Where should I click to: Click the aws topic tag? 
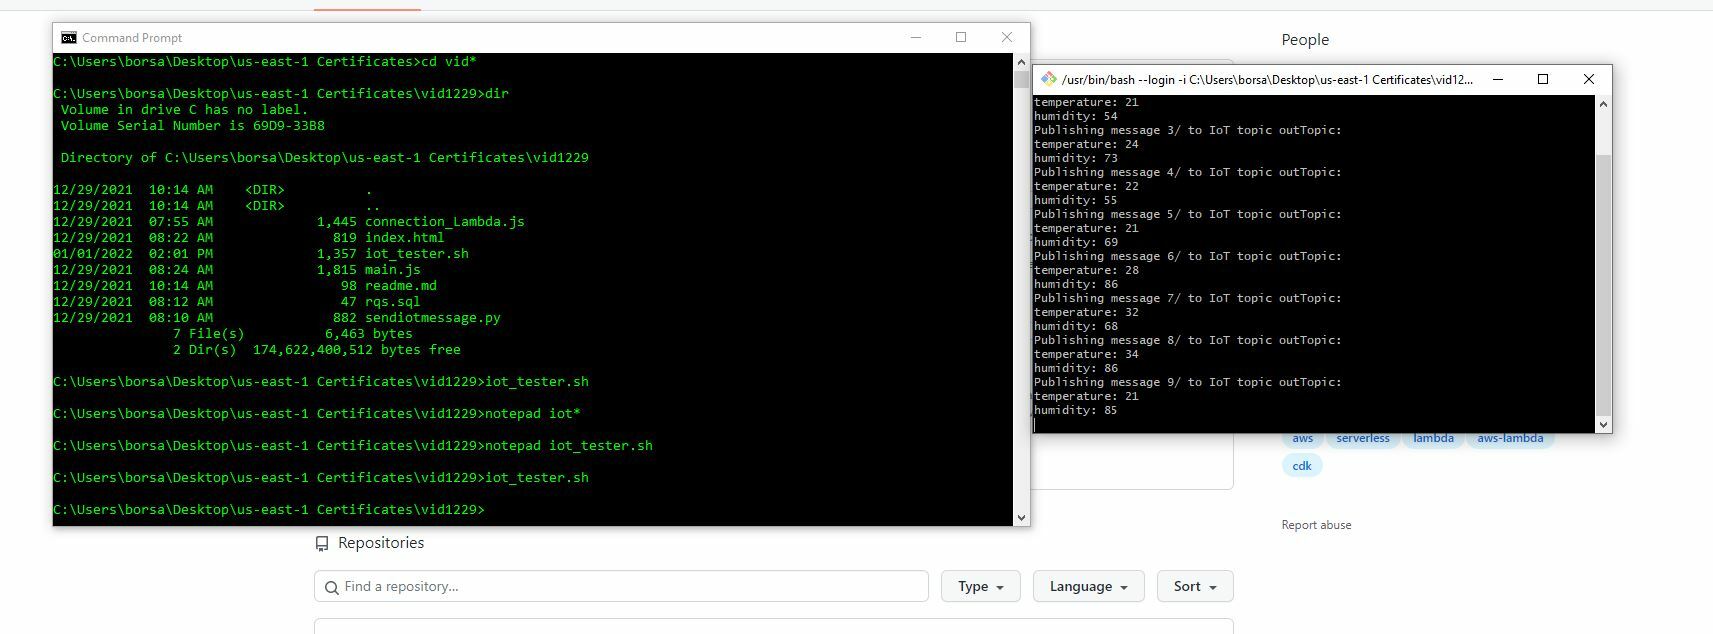pyautogui.click(x=1302, y=439)
